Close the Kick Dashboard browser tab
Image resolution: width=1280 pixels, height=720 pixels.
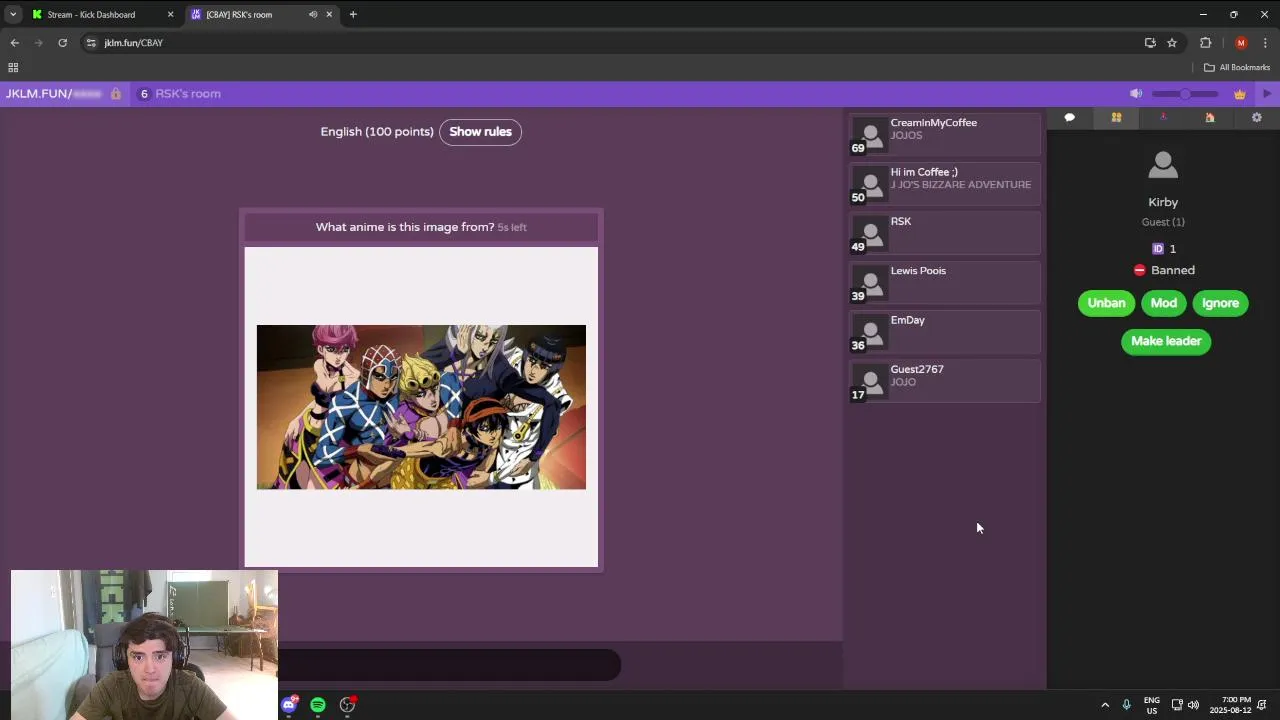click(x=170, y=15)
